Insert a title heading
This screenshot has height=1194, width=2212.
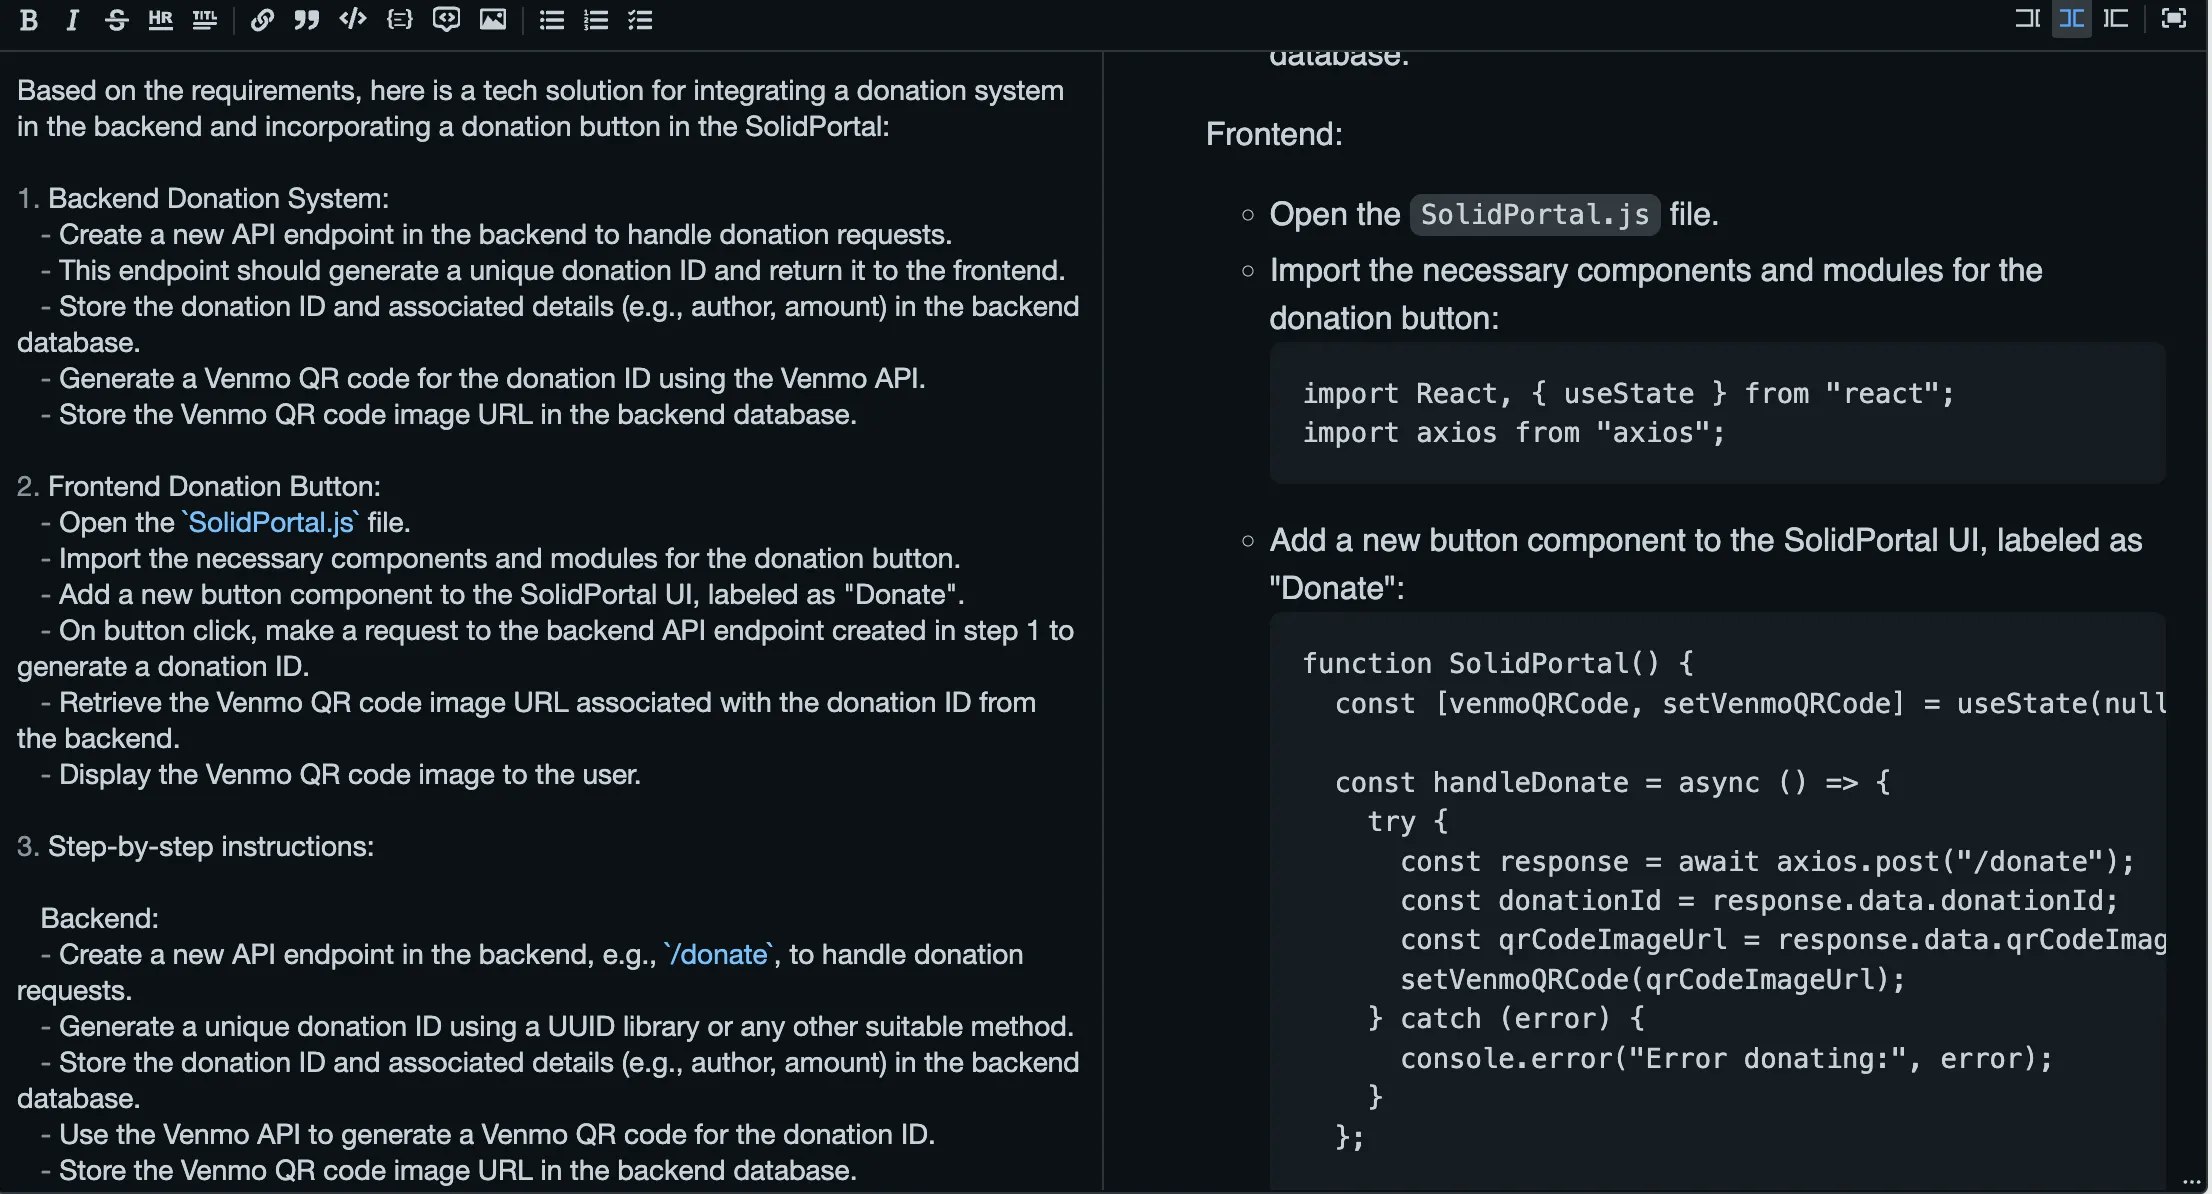coord(204,20)
